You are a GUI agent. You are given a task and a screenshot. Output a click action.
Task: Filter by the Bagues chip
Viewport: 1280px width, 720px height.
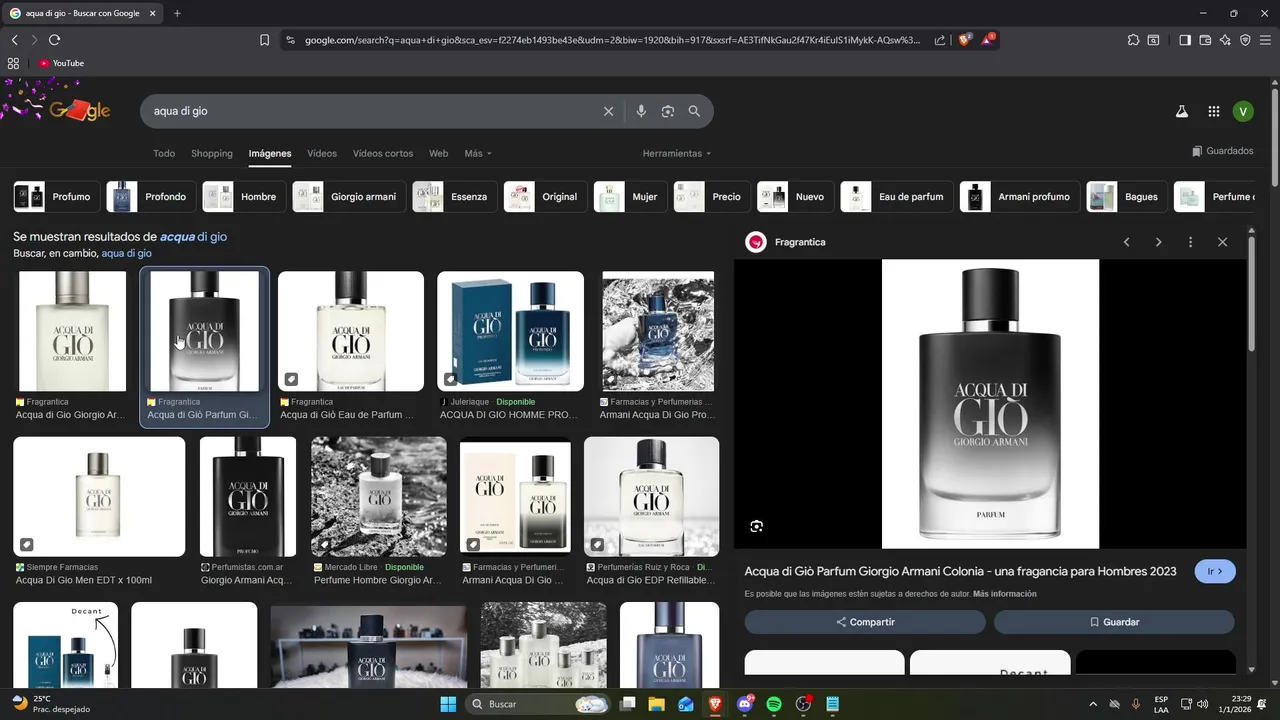[1126, 197]
